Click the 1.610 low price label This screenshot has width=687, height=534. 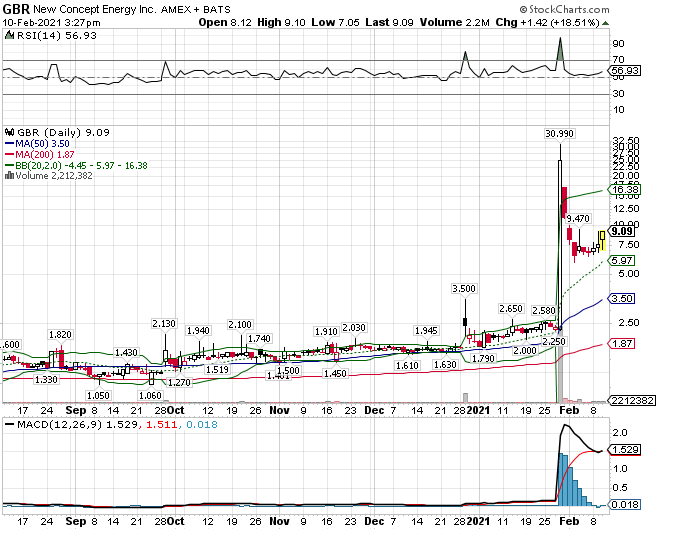coord(407,365)
